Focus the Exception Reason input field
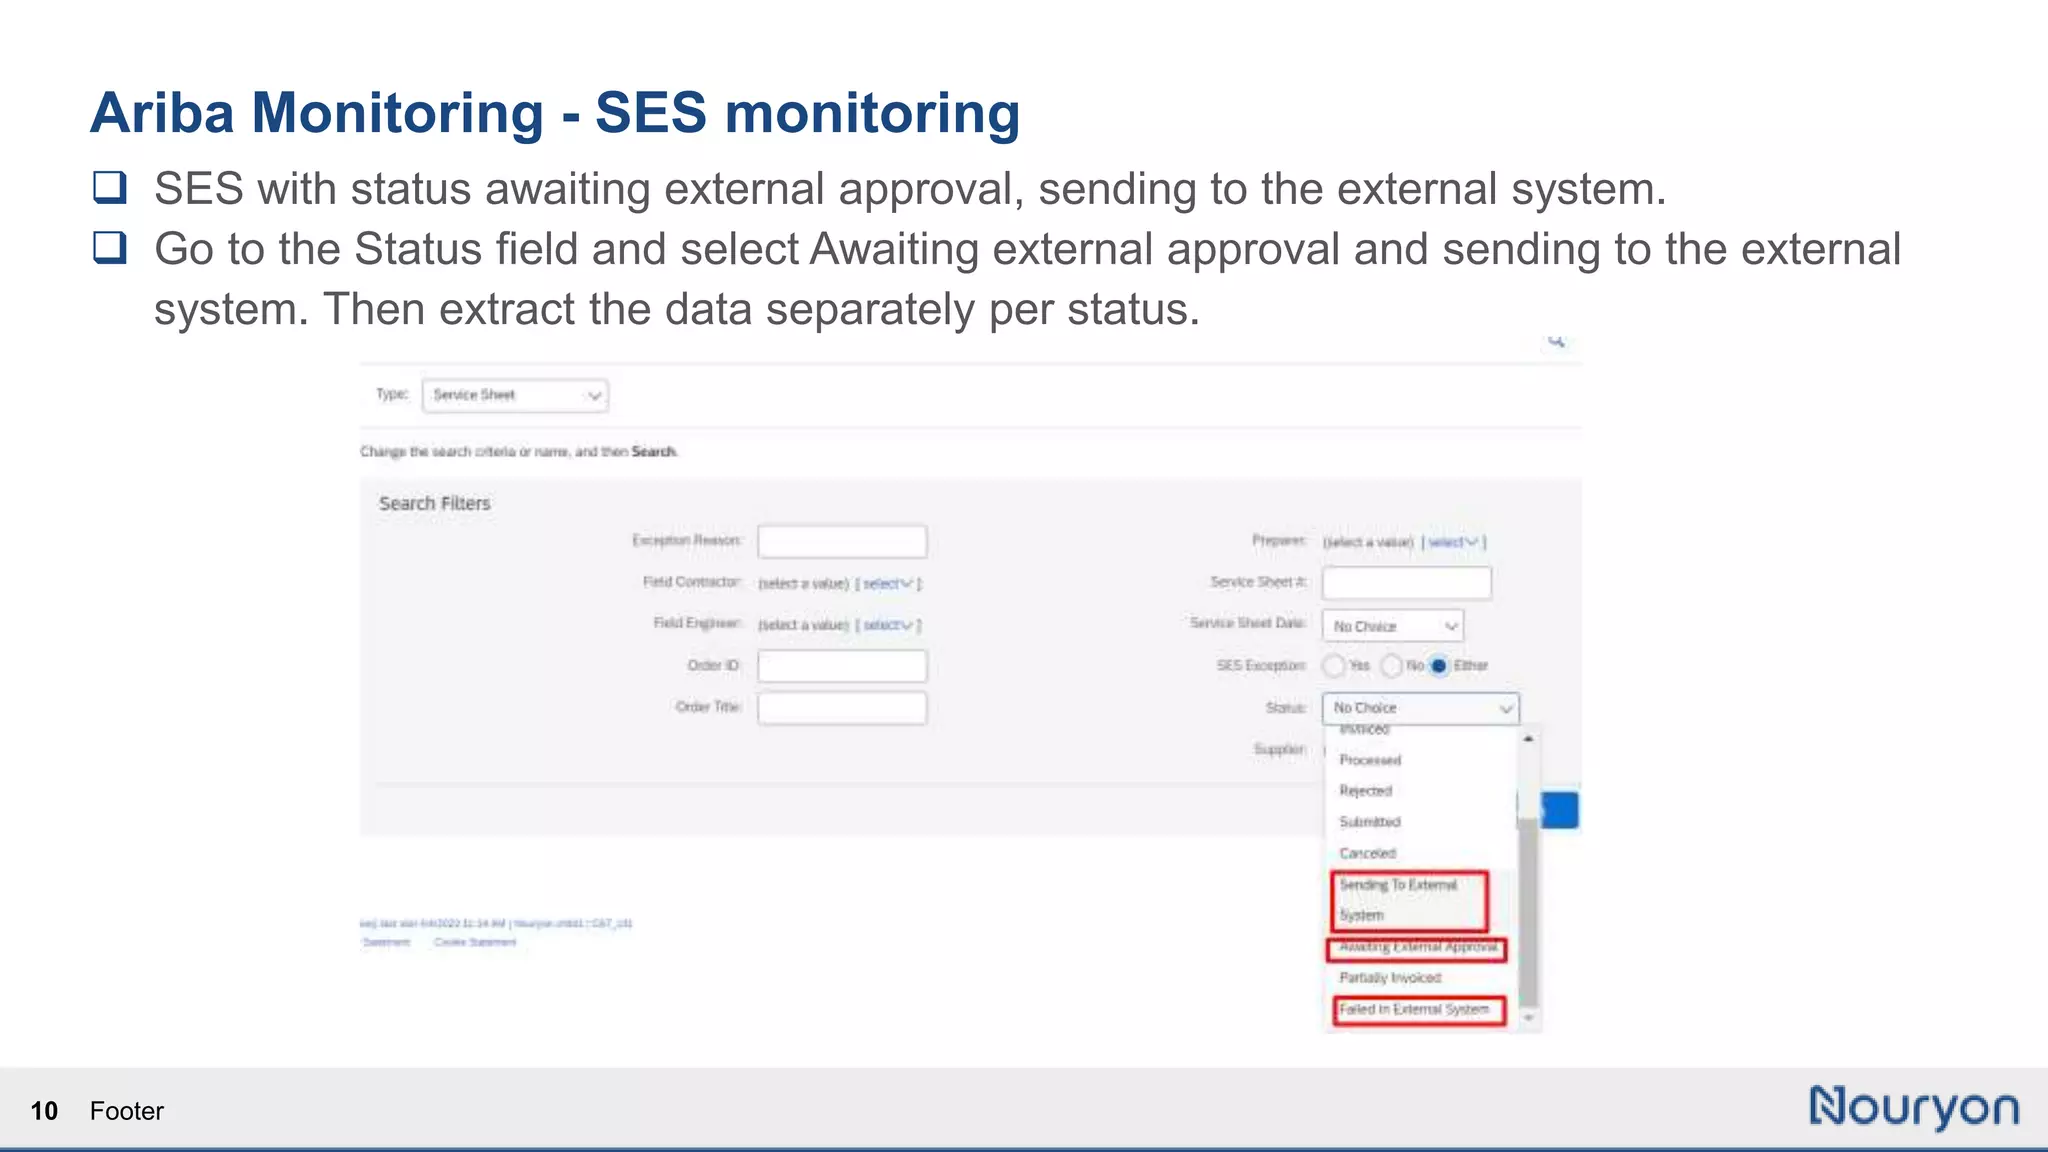 [842, 541]
